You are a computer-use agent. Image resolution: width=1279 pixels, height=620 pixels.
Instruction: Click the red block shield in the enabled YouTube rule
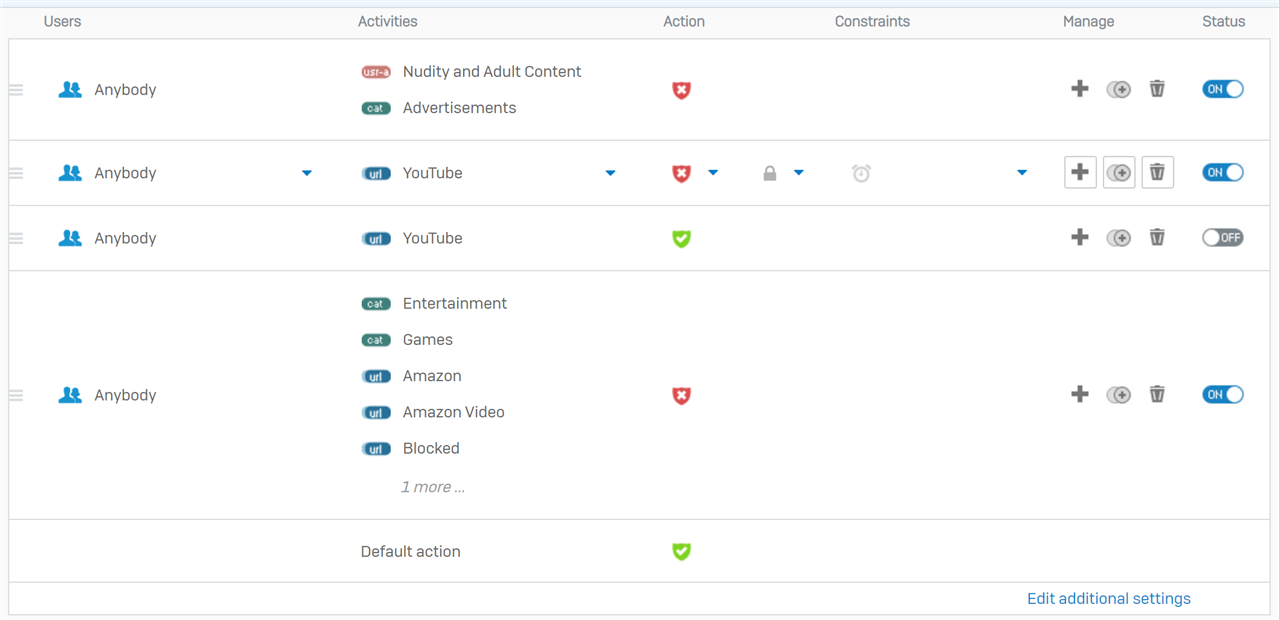pyautogui.click(x=681, y=173)
